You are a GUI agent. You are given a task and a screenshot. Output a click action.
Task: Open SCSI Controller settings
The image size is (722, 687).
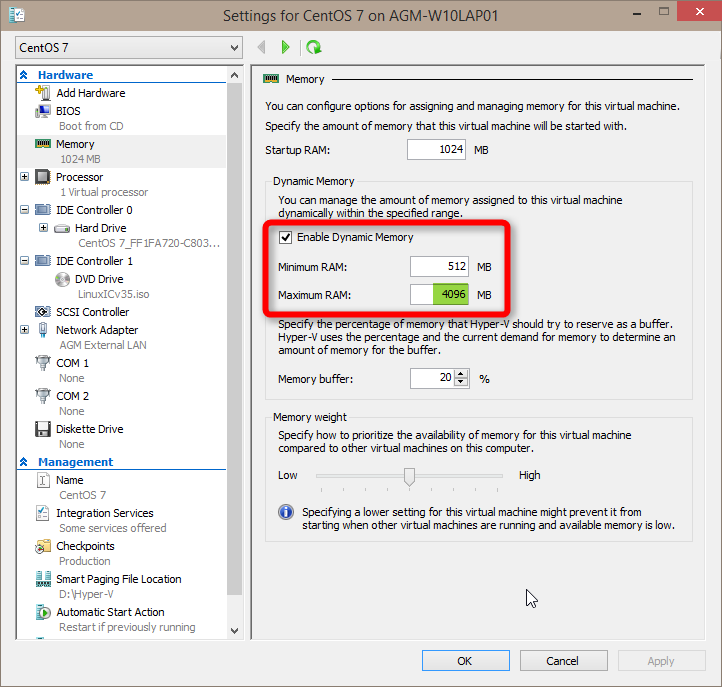93,312
